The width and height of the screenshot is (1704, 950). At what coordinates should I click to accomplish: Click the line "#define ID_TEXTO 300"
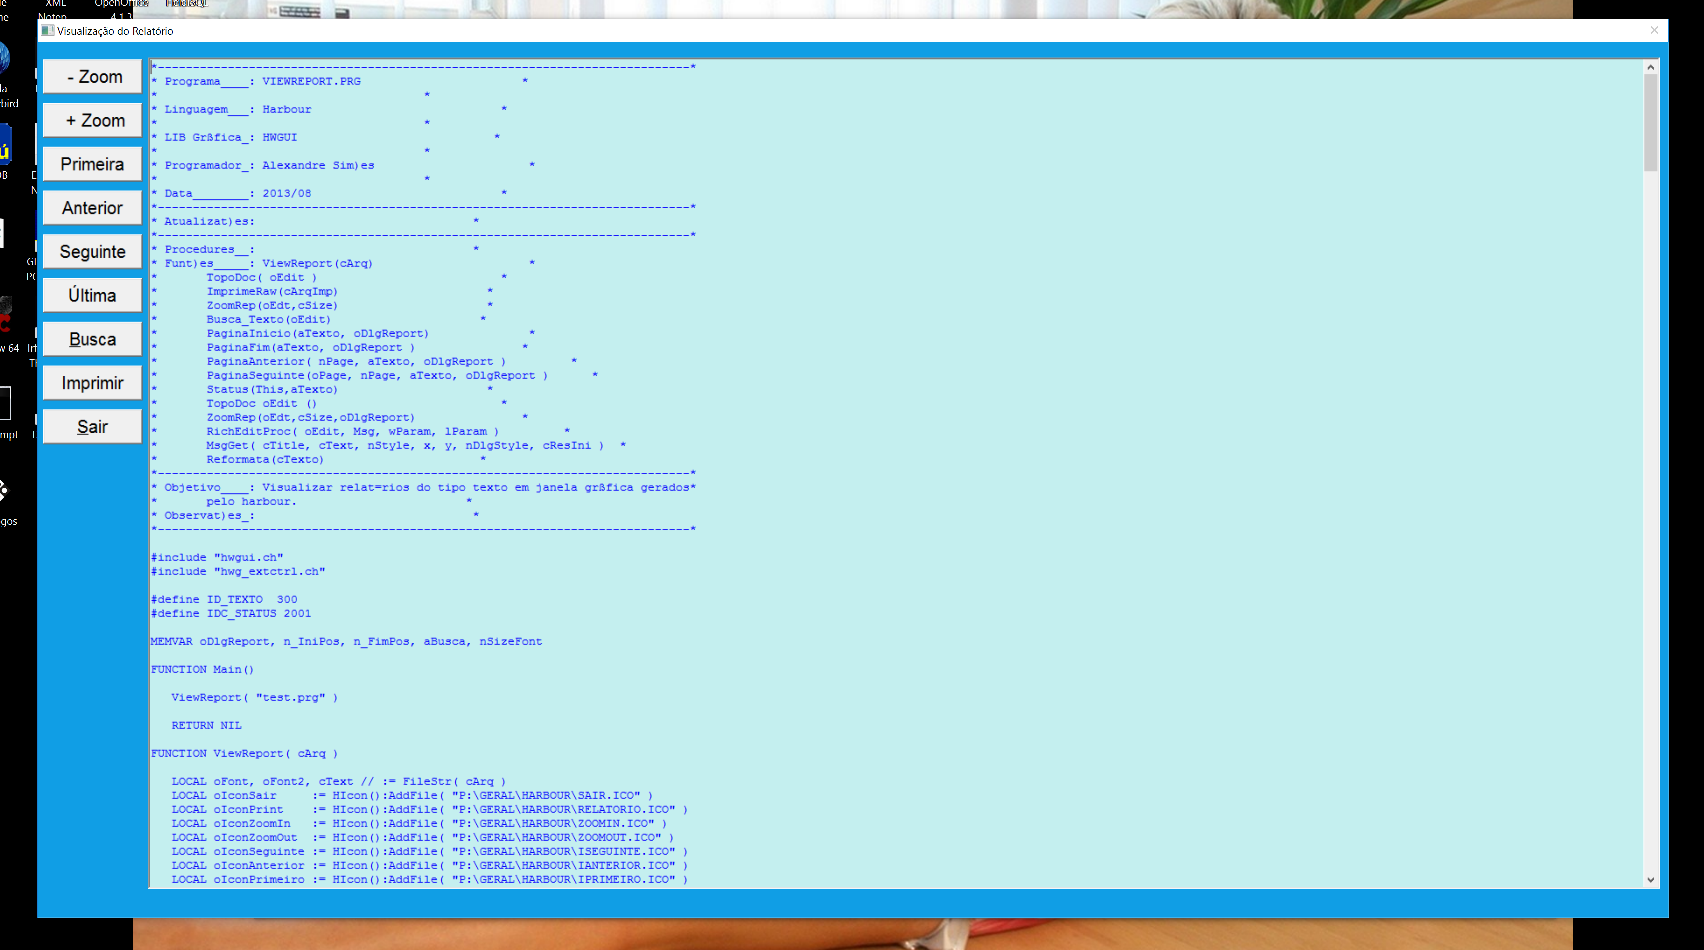[224, 600]
